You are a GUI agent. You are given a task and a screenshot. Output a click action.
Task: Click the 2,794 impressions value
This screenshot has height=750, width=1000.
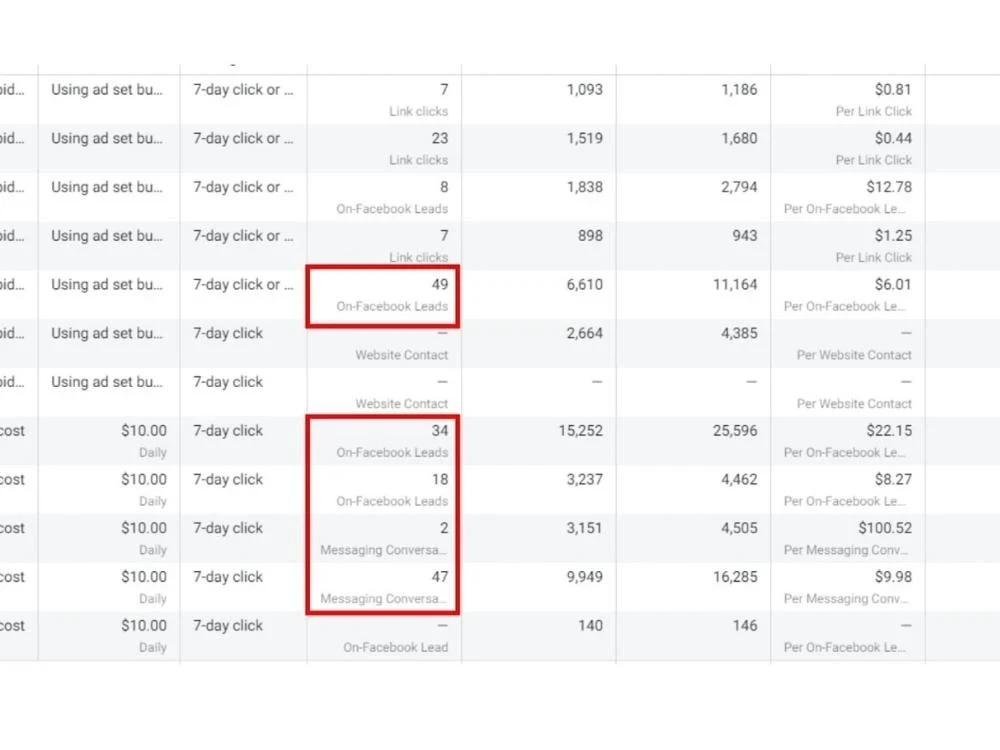click(x=739, y=188)
